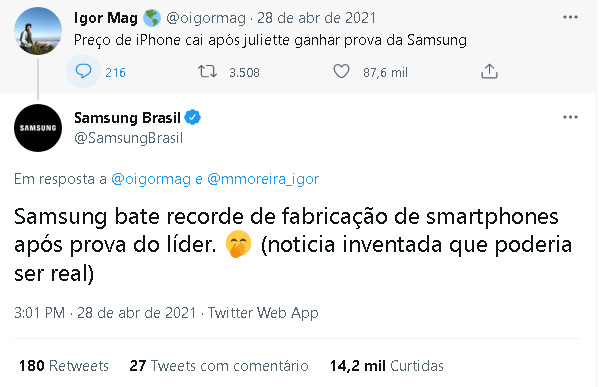Click the Twitter Web App source label
Screen dimensions: 602x387
coord(263,313)
